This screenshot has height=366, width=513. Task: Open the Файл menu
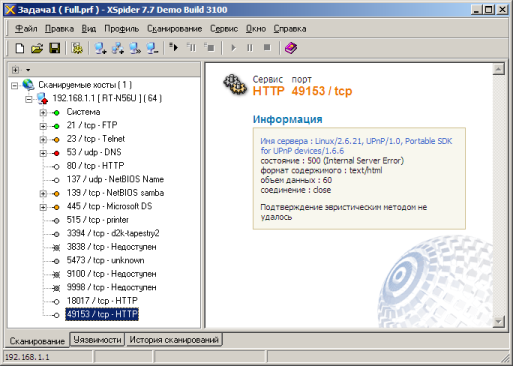(26, 29)
